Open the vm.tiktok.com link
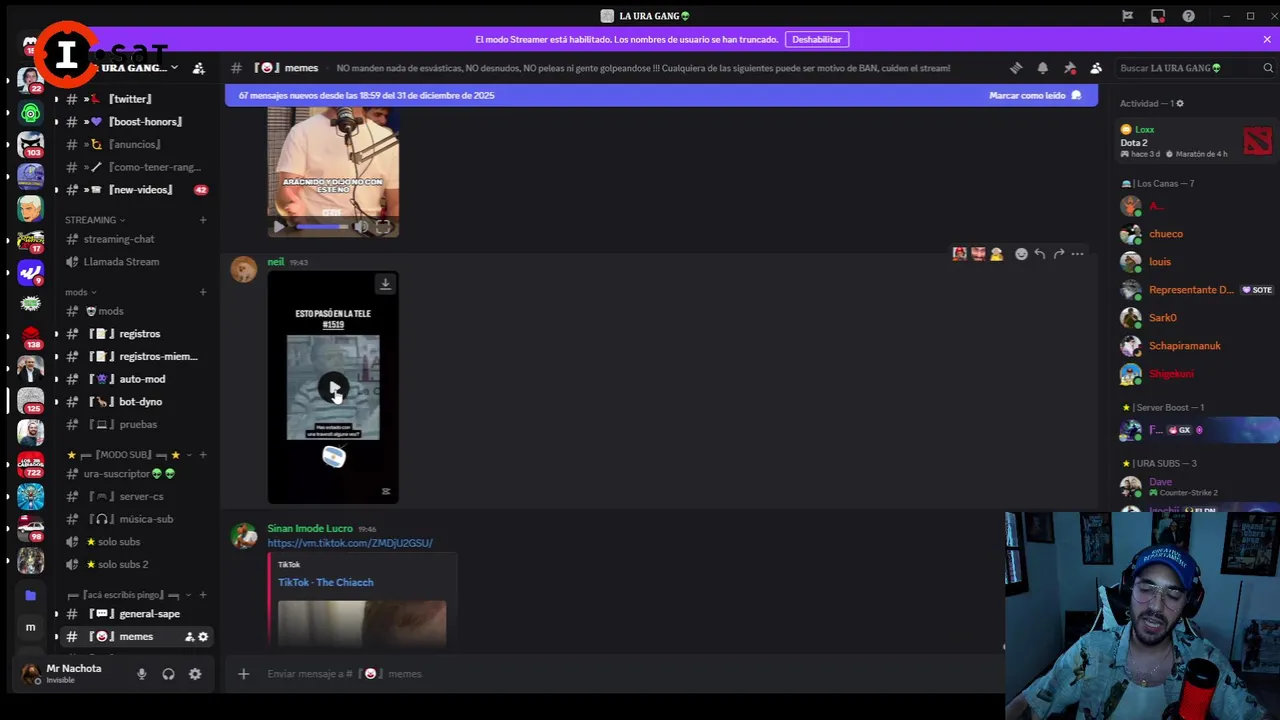The height and width of the screenshot is (720, 1280). pyautogui.click(x=350, y=543)
